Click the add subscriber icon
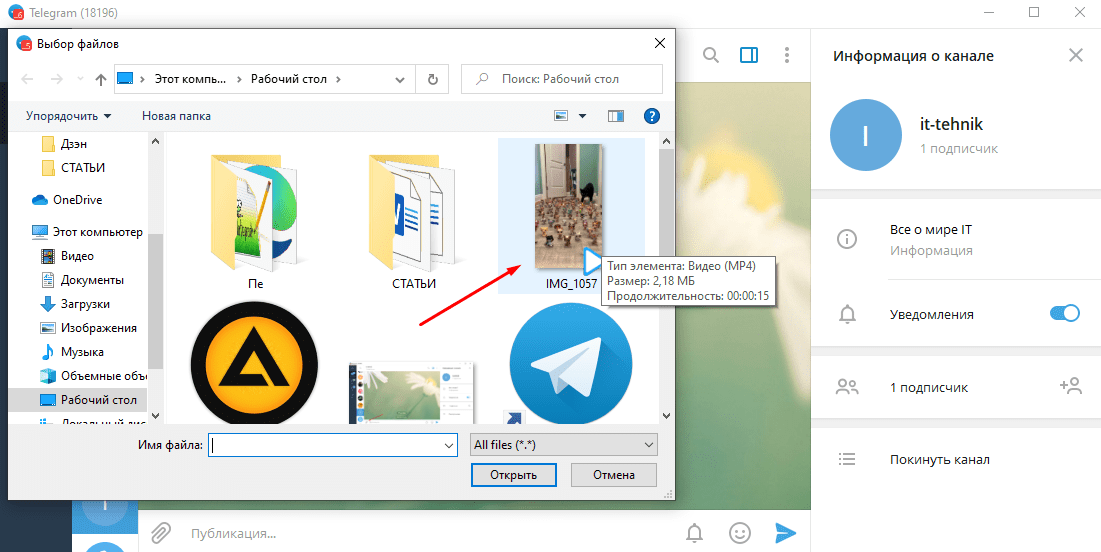This screenshot has height=552, width=1101. point(1071,386)
